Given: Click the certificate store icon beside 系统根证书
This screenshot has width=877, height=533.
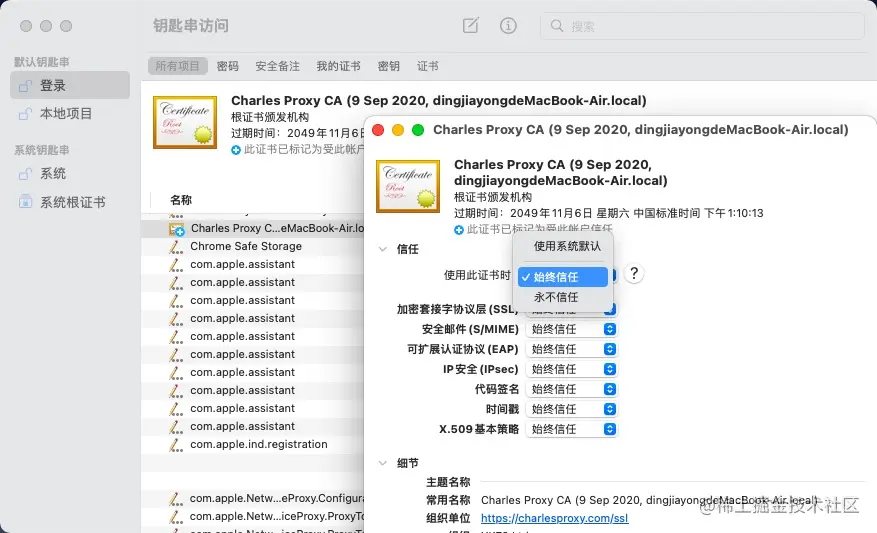Looking at the screenshot, I should pos(25,201).
